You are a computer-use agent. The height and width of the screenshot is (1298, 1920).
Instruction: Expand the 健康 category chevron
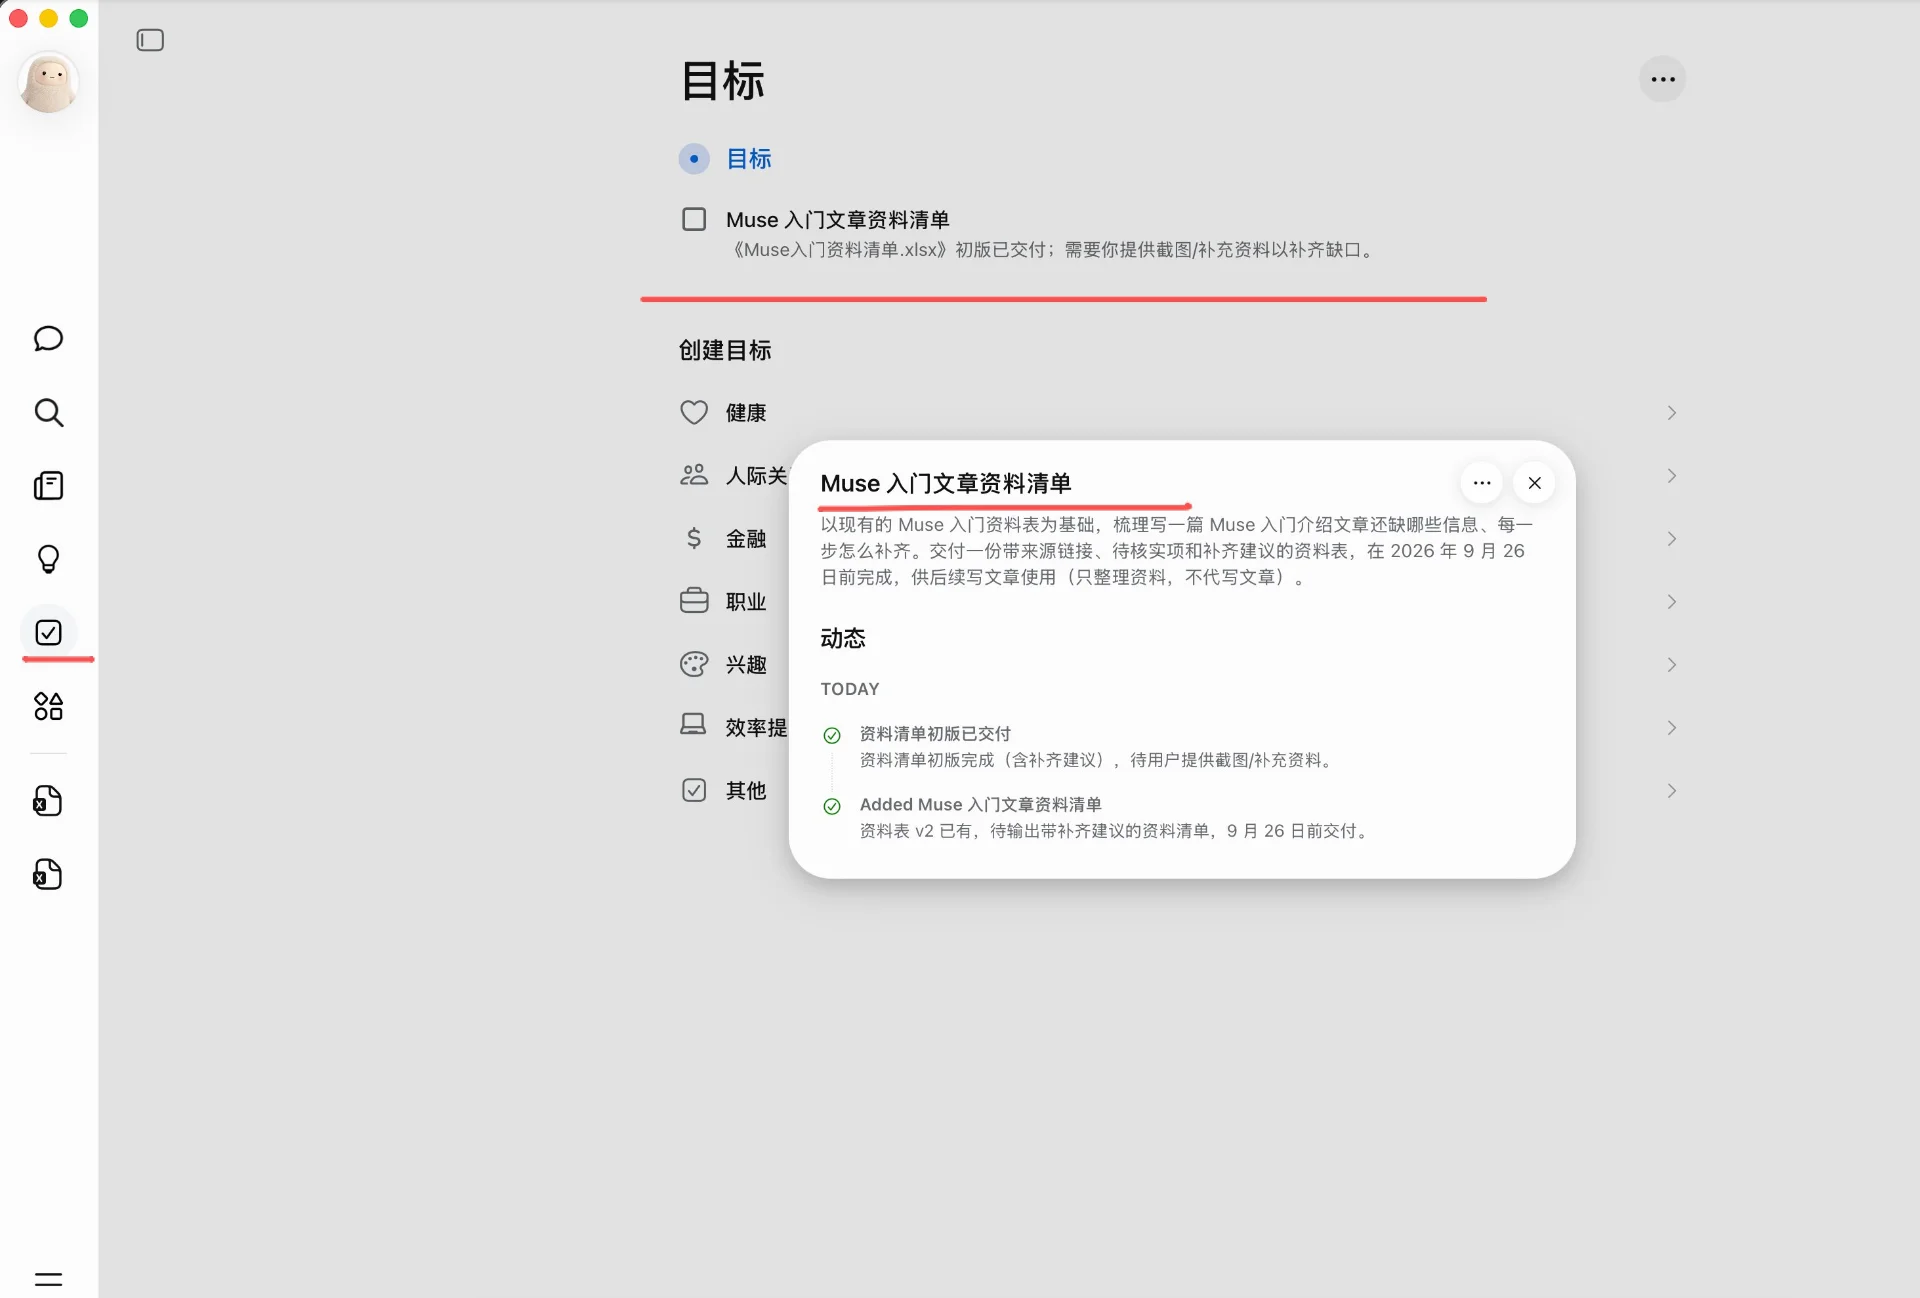[x=1671, y=412]
